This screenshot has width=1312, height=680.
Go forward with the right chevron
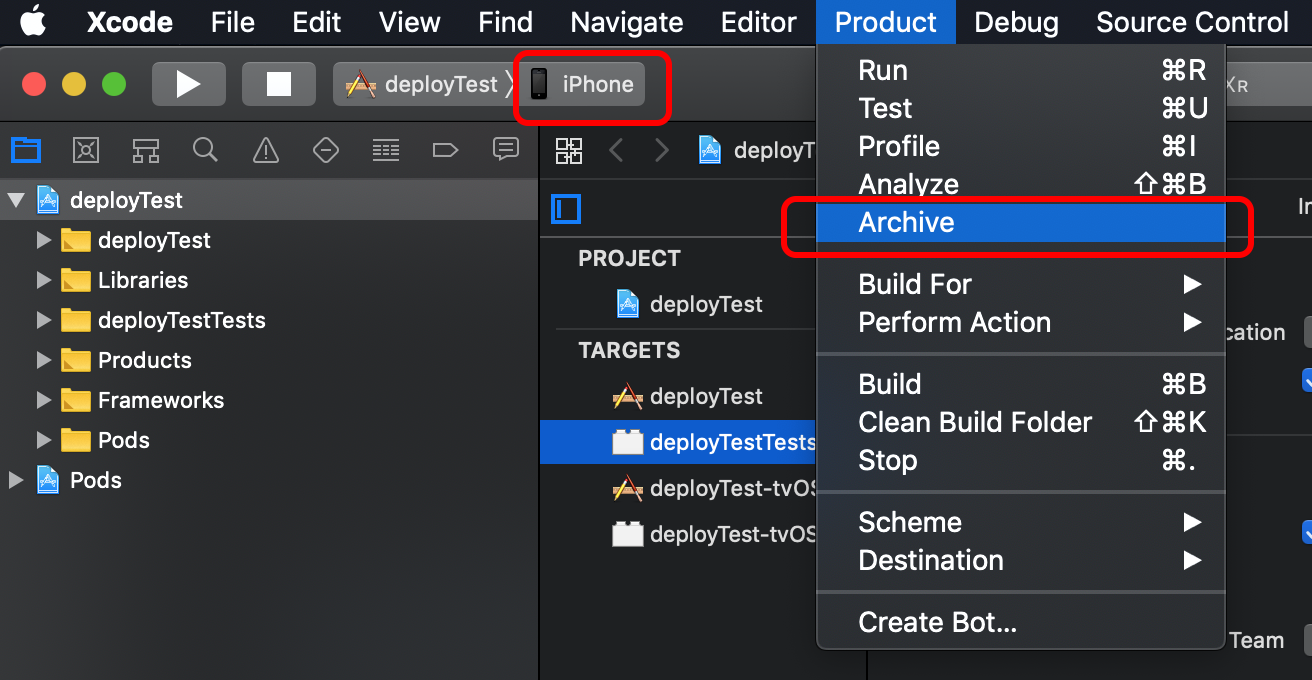coord(661,151)
